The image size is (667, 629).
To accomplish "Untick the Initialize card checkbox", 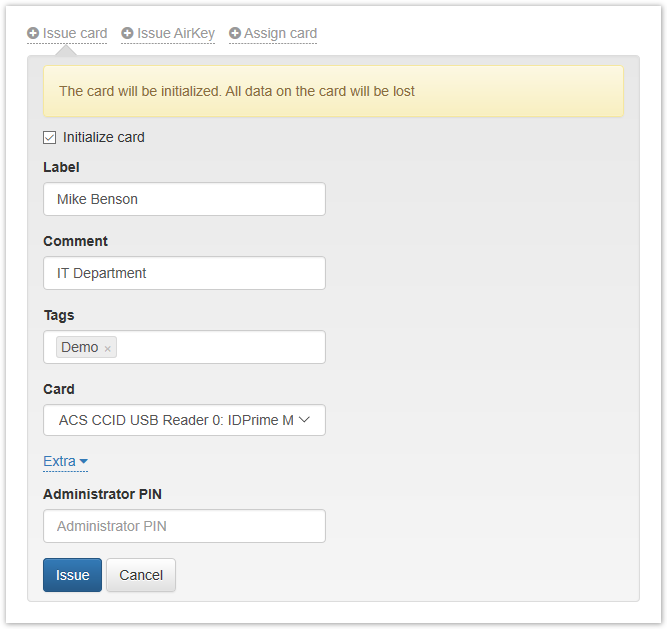I will (50, 137).
